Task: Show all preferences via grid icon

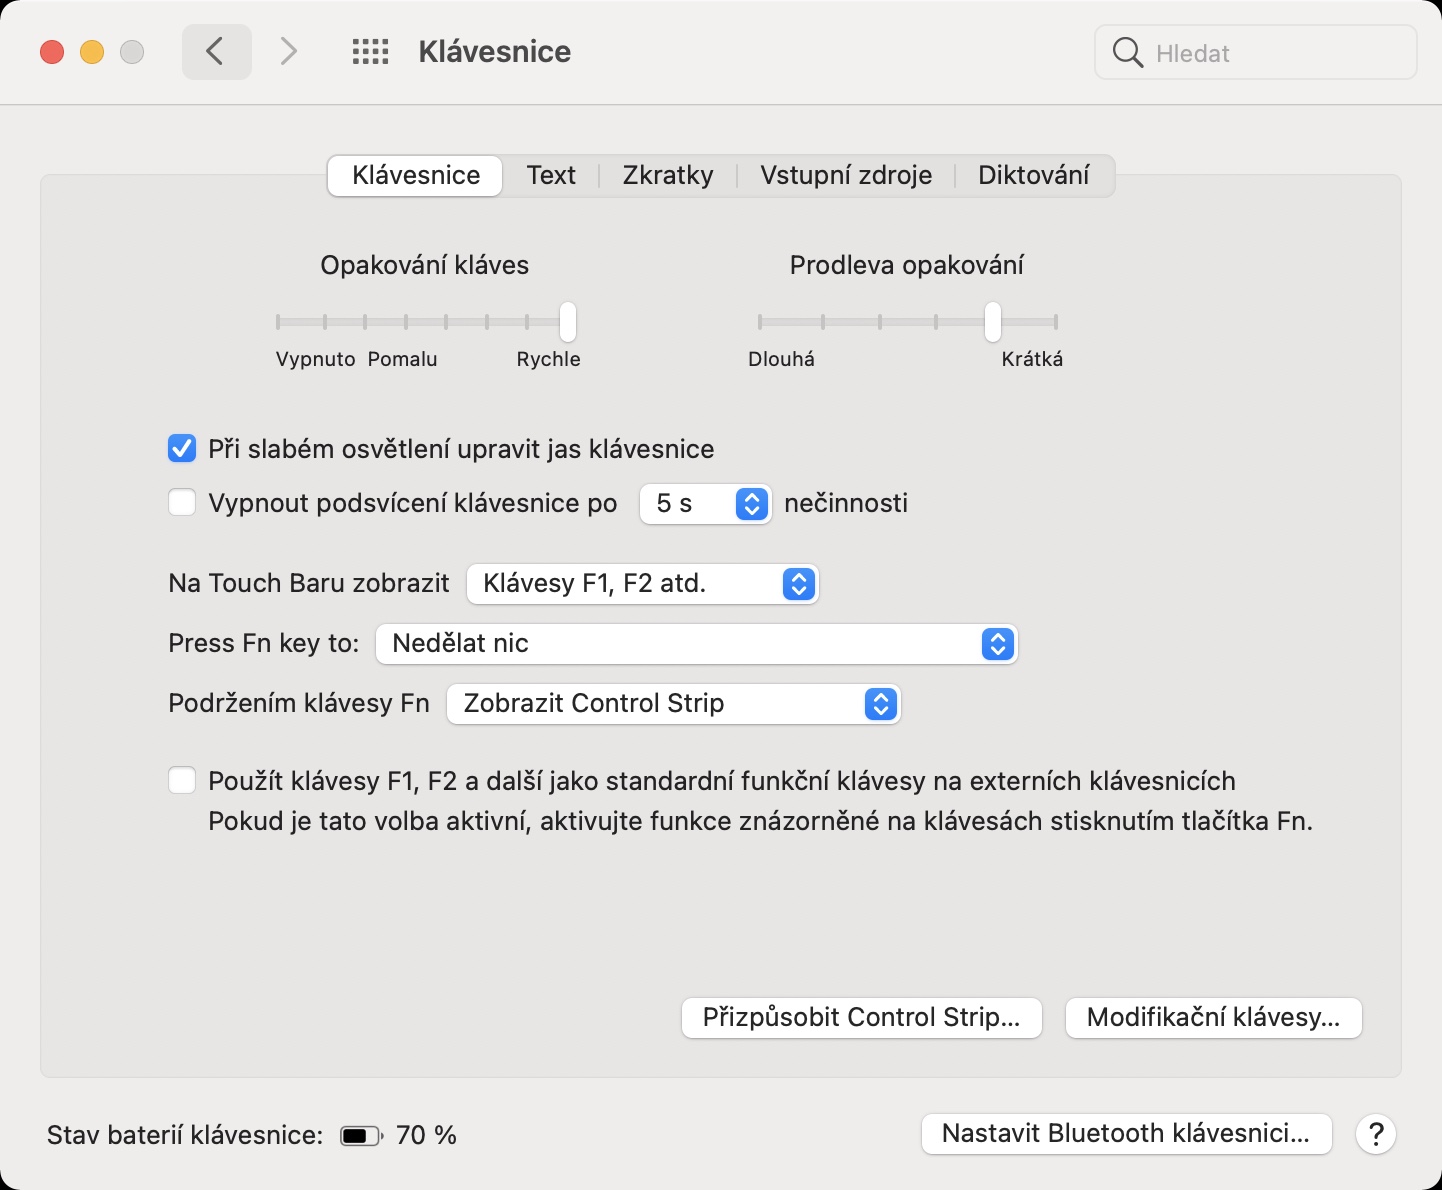Action: point(370,52)
